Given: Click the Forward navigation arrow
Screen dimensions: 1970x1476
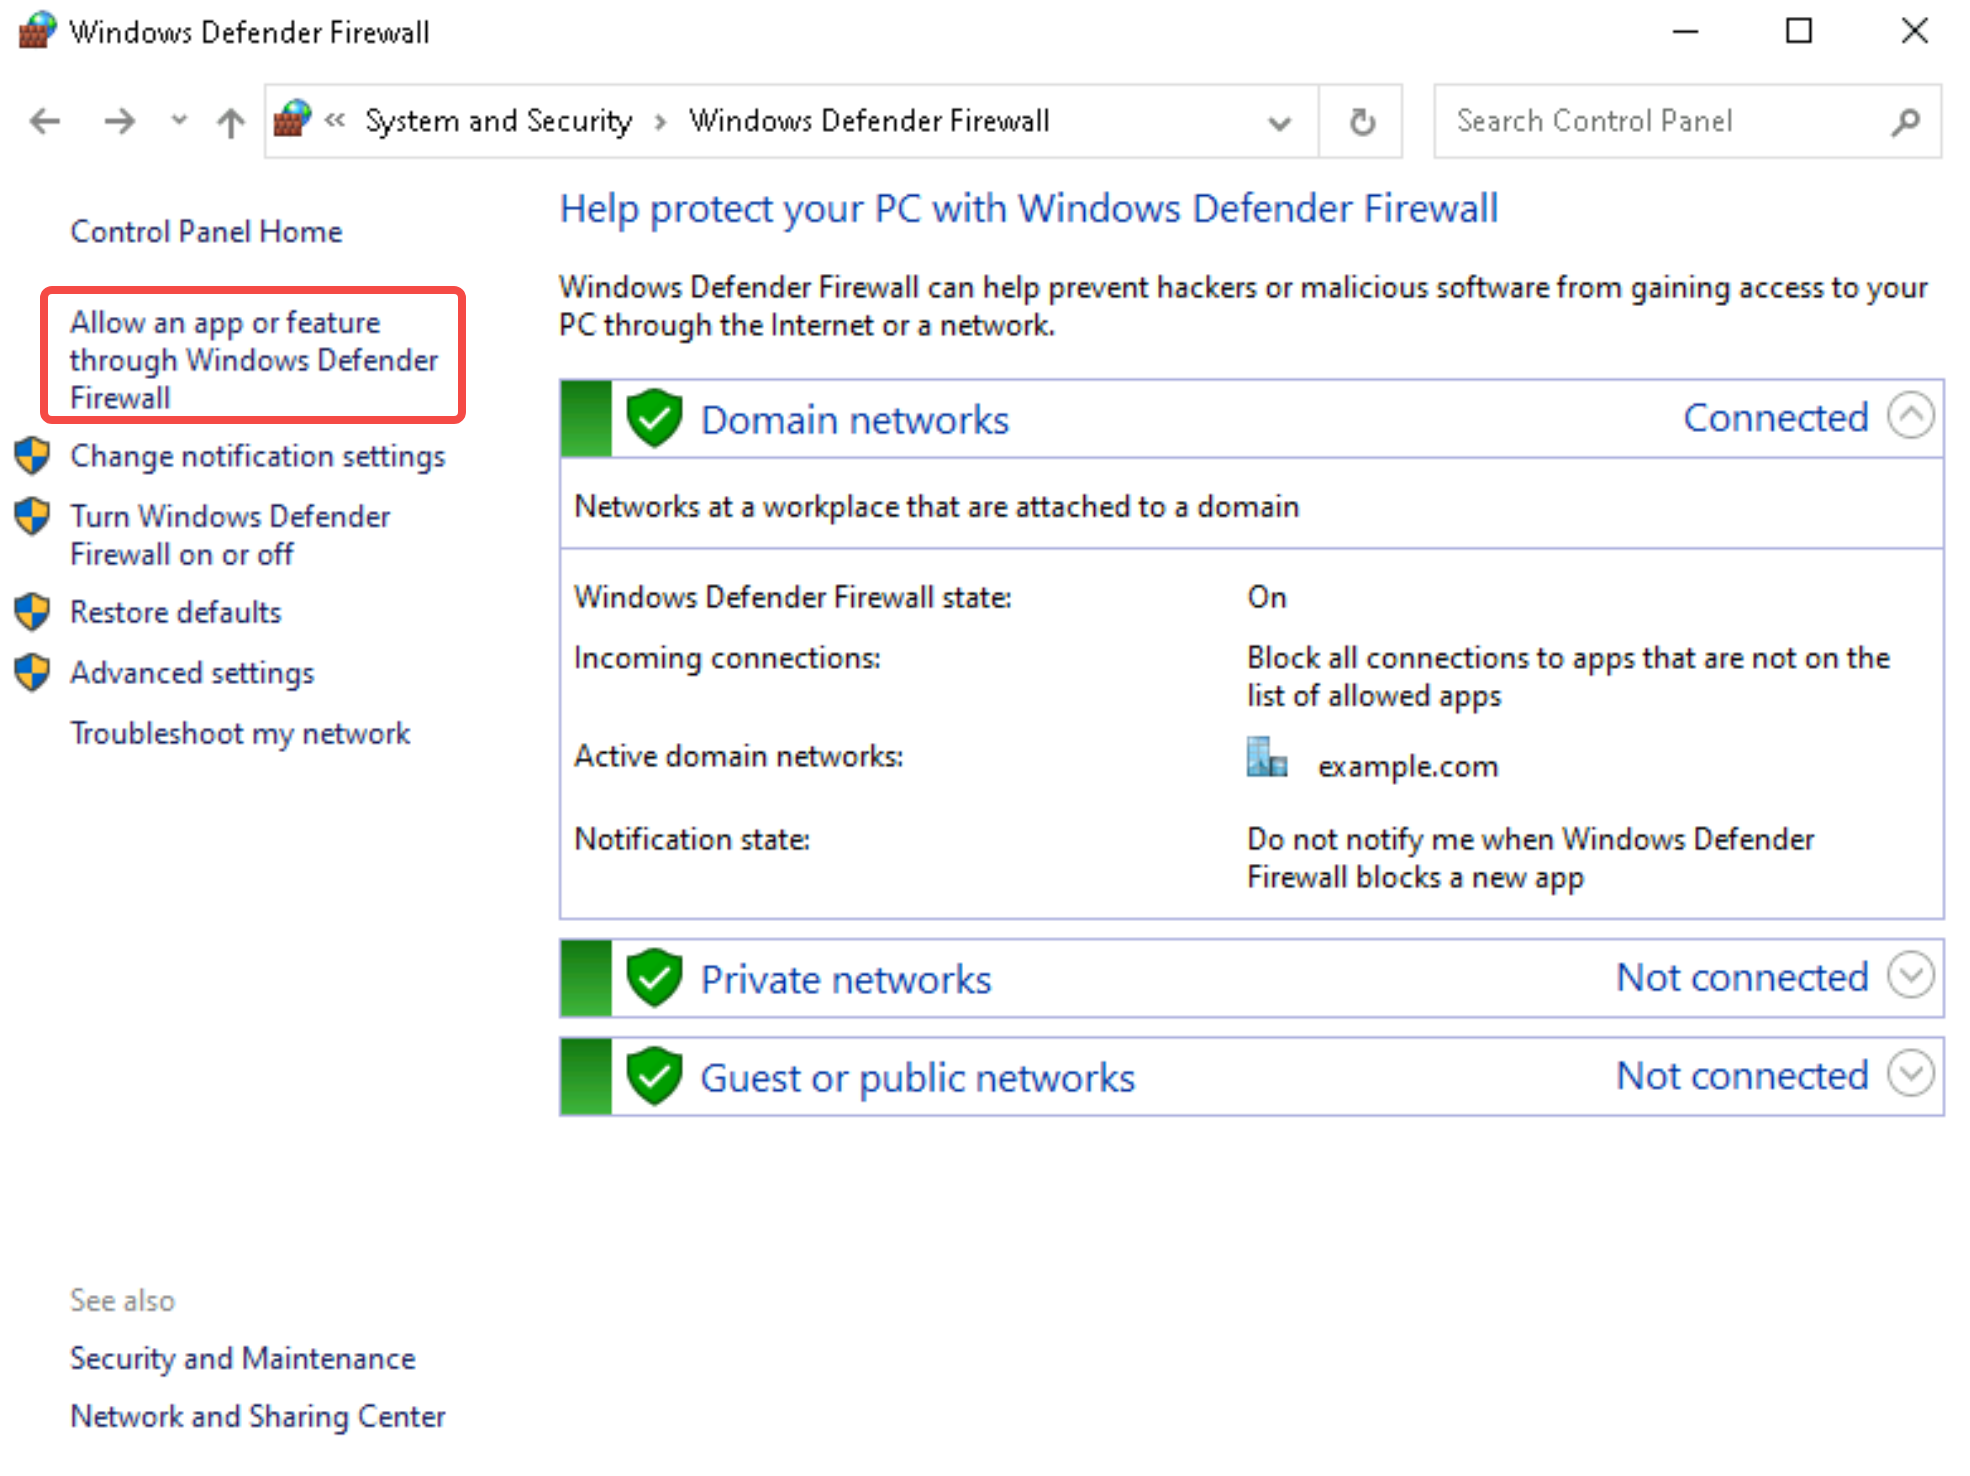Looking at the screenshot, I should (x=119, y=122).
